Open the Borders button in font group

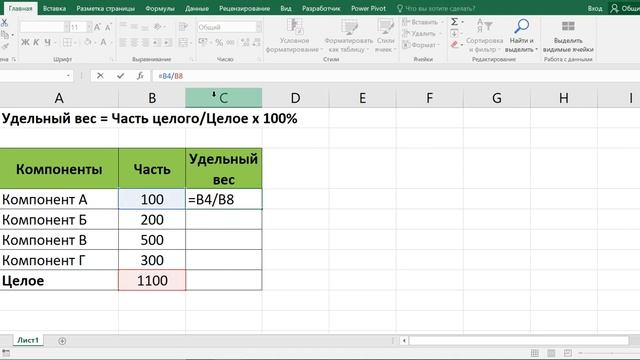click(x=68, y=42)
